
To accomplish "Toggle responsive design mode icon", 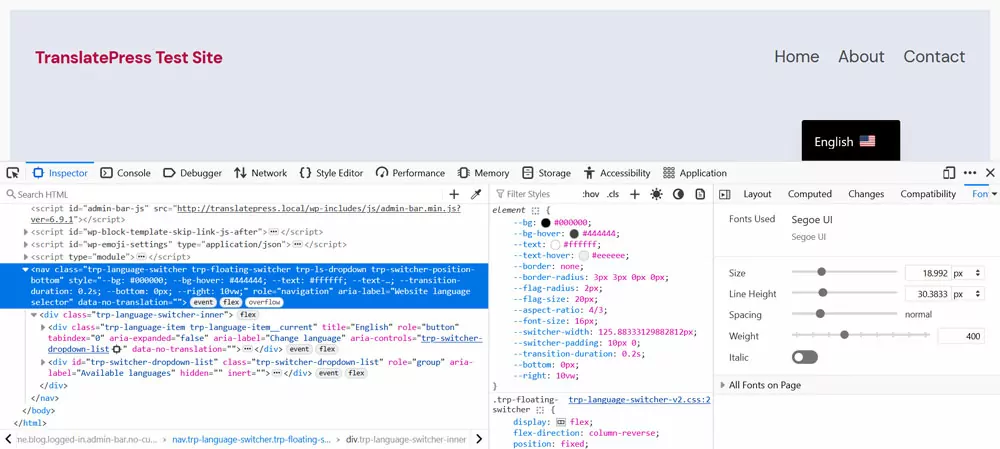I will (x=949, y=173).
